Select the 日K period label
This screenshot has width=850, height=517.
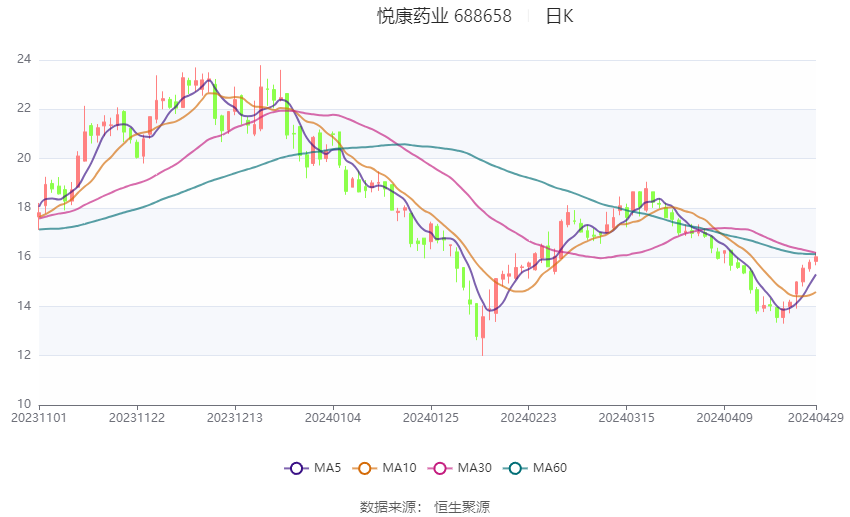point(559,16)
